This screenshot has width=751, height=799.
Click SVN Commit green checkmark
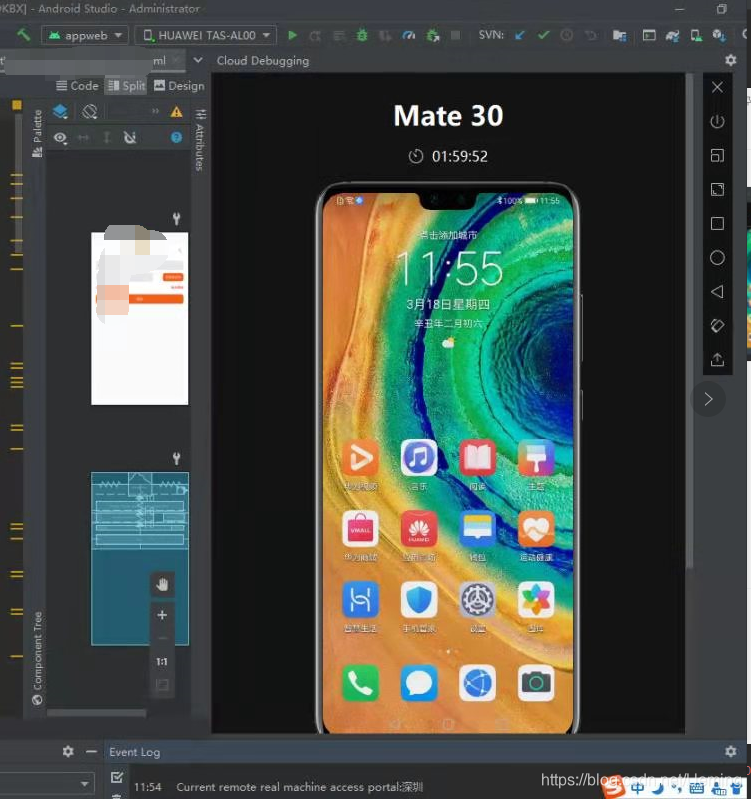[x=544, y=35]
